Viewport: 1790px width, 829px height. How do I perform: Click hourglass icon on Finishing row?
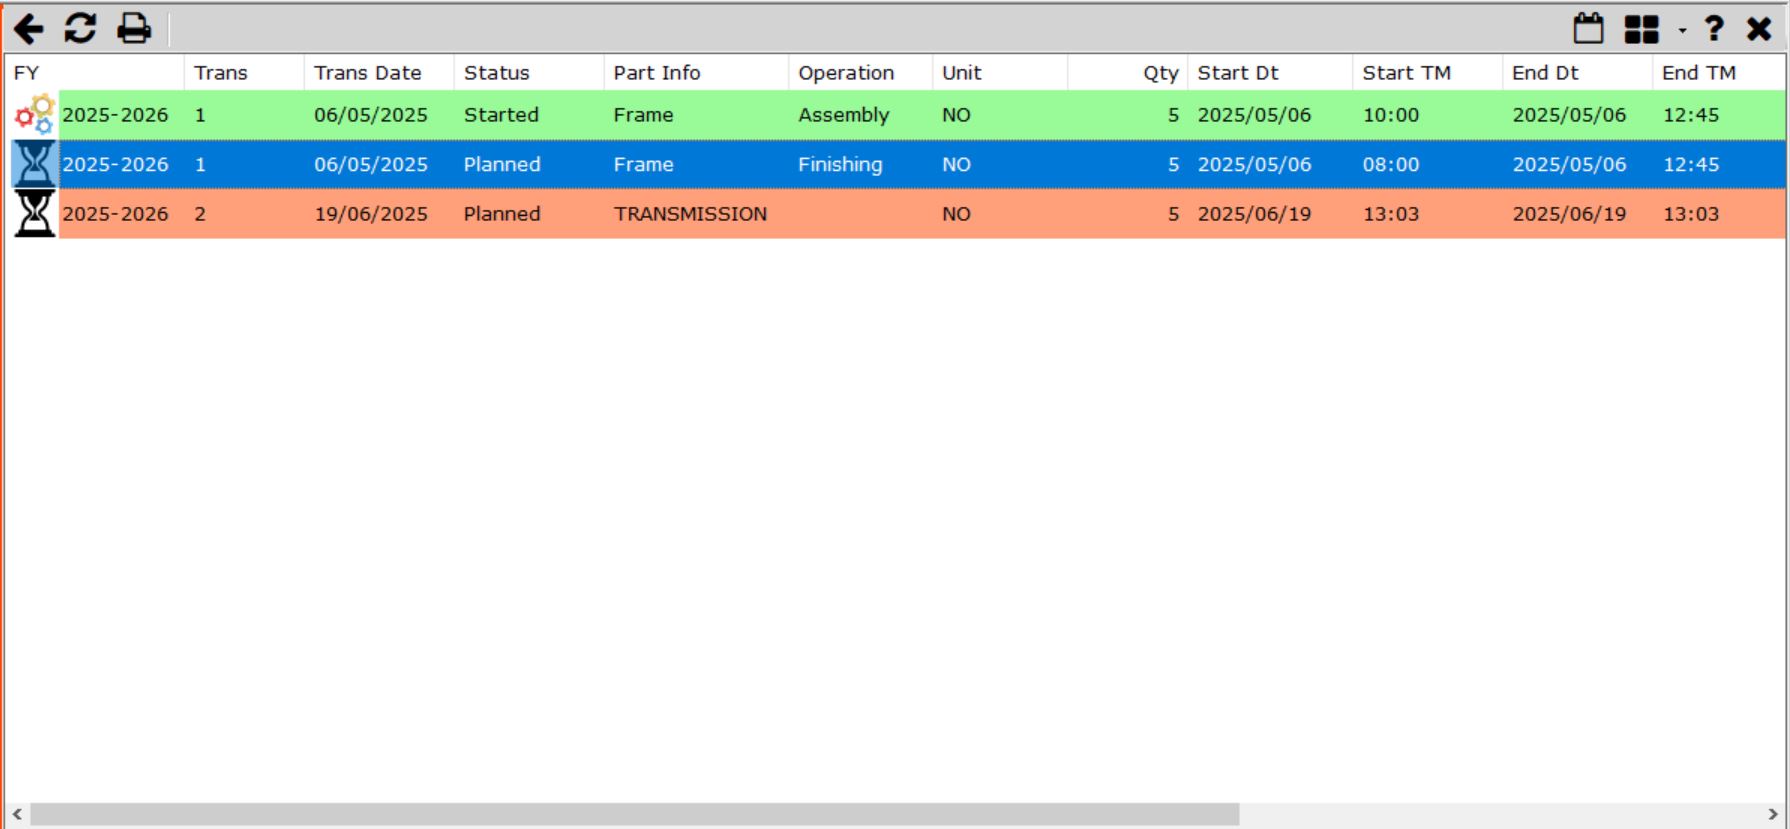34,164
